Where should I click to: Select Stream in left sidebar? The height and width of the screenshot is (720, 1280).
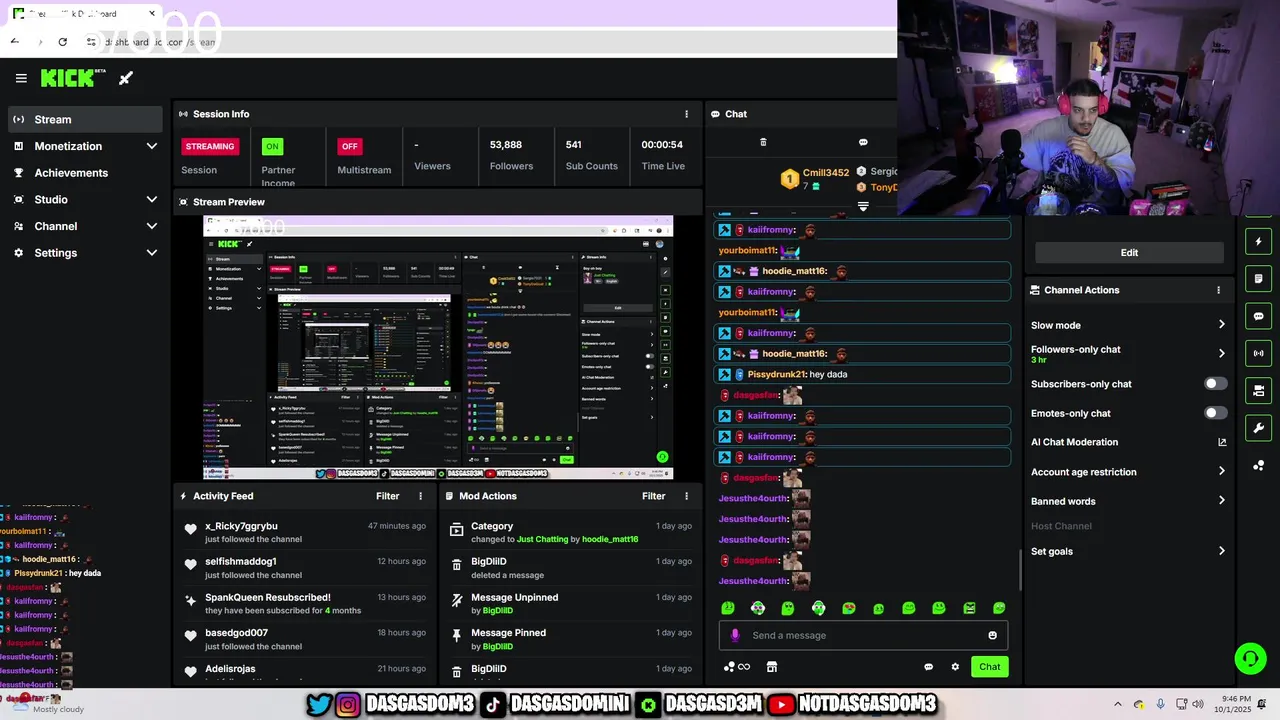point(84,119)
